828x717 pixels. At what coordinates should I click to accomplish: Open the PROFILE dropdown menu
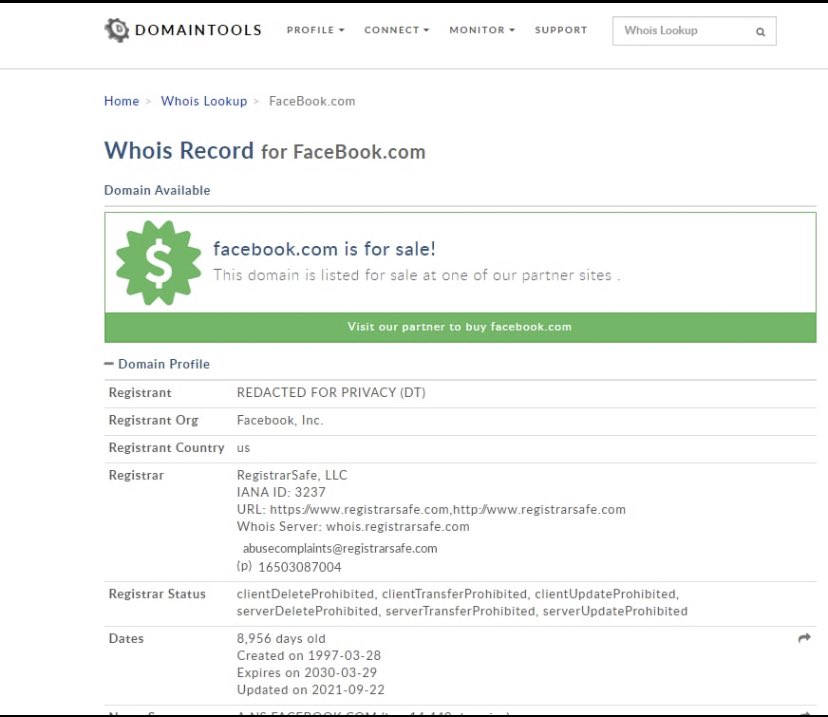click(314, 31)
